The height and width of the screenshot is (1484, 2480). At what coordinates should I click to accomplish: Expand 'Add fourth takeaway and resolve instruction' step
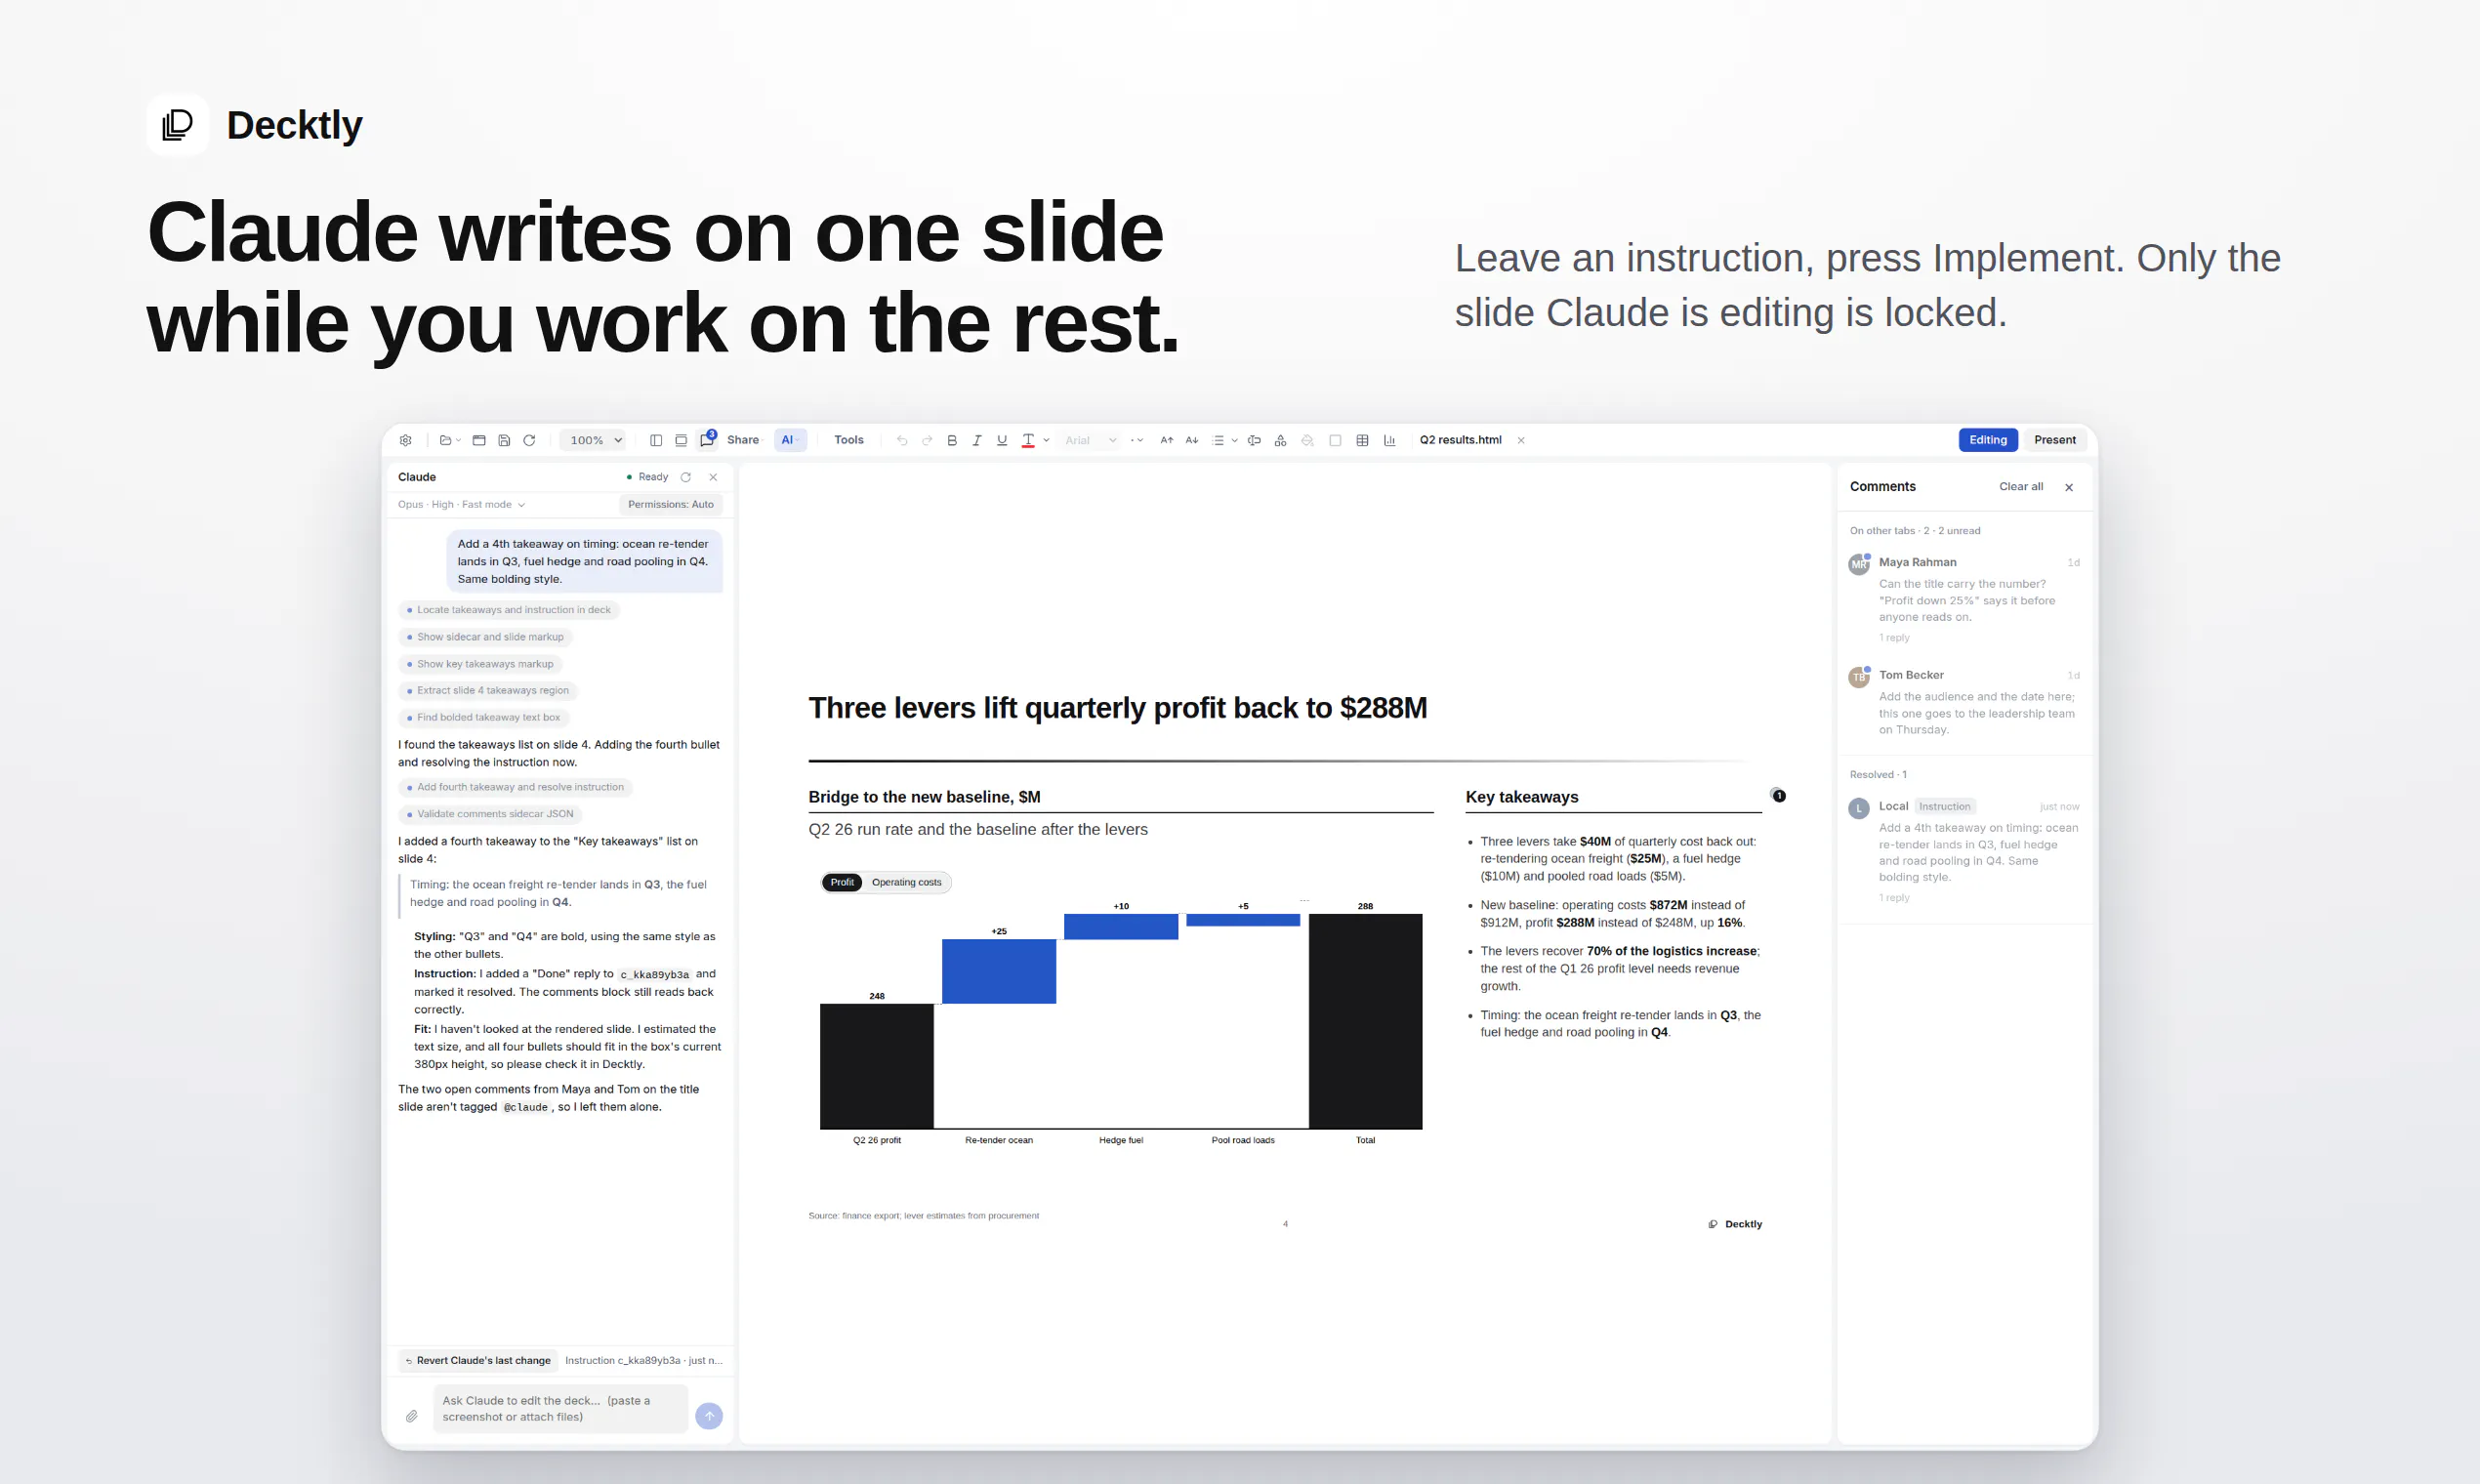pyautogui.click(x=516, y=787)
